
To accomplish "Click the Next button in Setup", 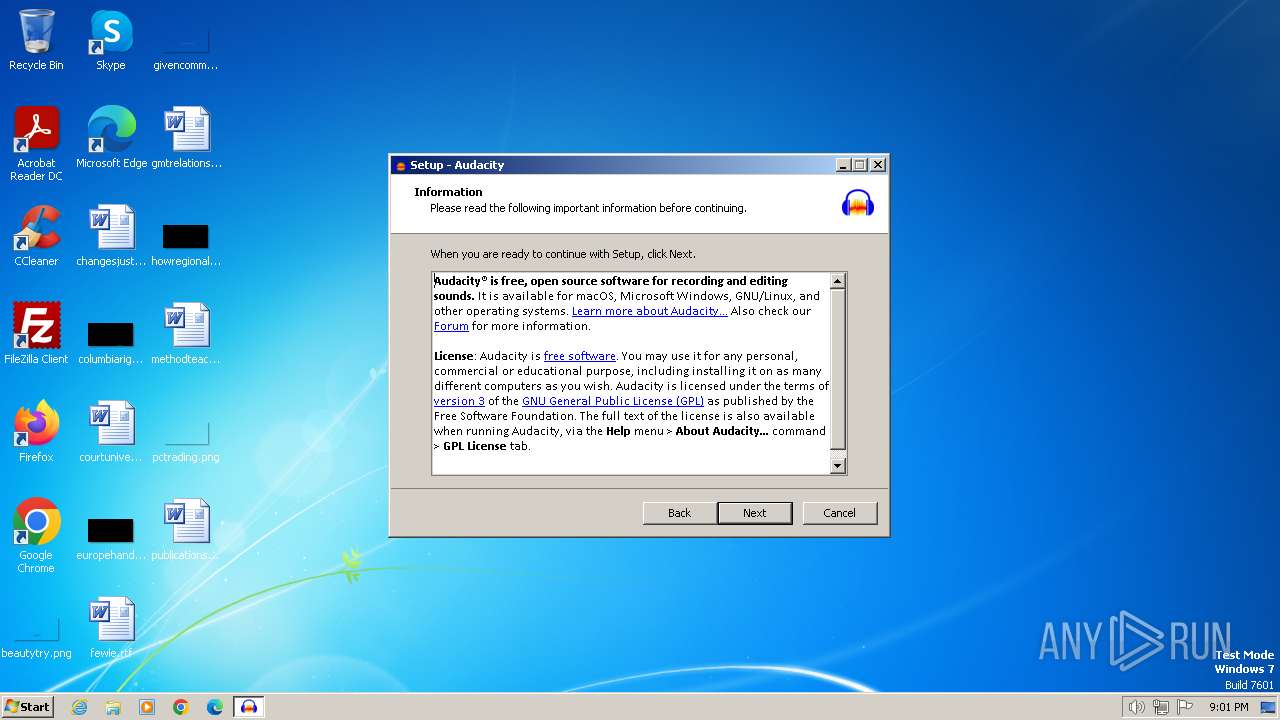I will click(755, 513).
